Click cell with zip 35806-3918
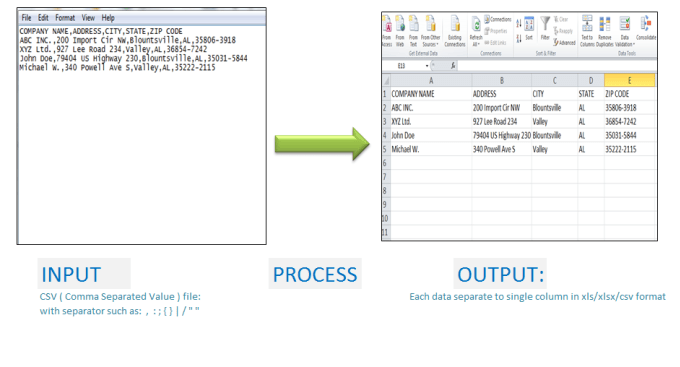 pos(629,108)
